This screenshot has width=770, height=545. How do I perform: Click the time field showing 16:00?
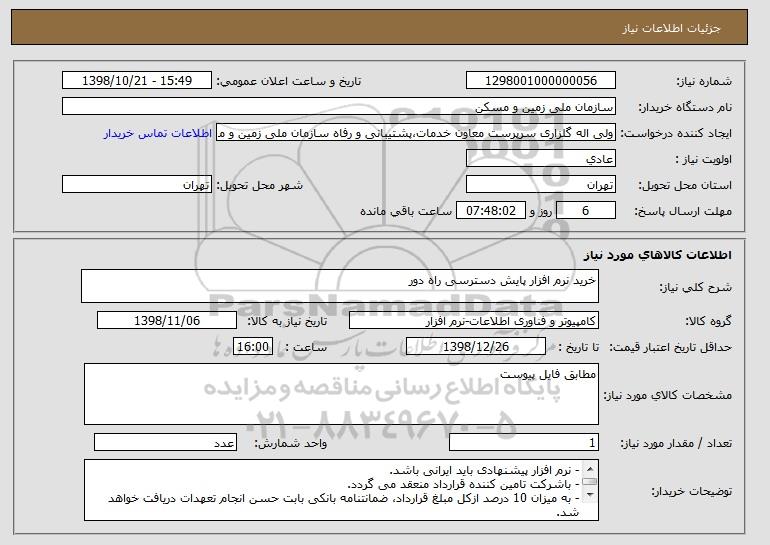click(x=253, y=347)
